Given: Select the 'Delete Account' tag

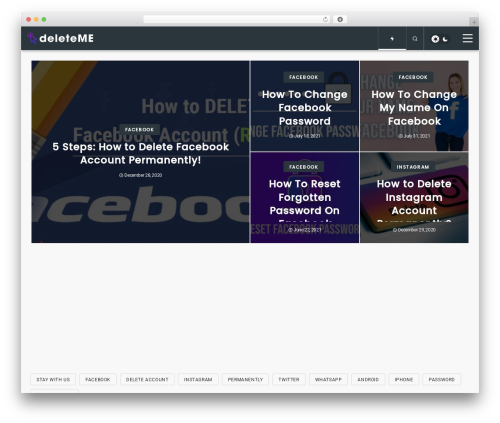Looking at the screenshot, I should tap(147, 379).
